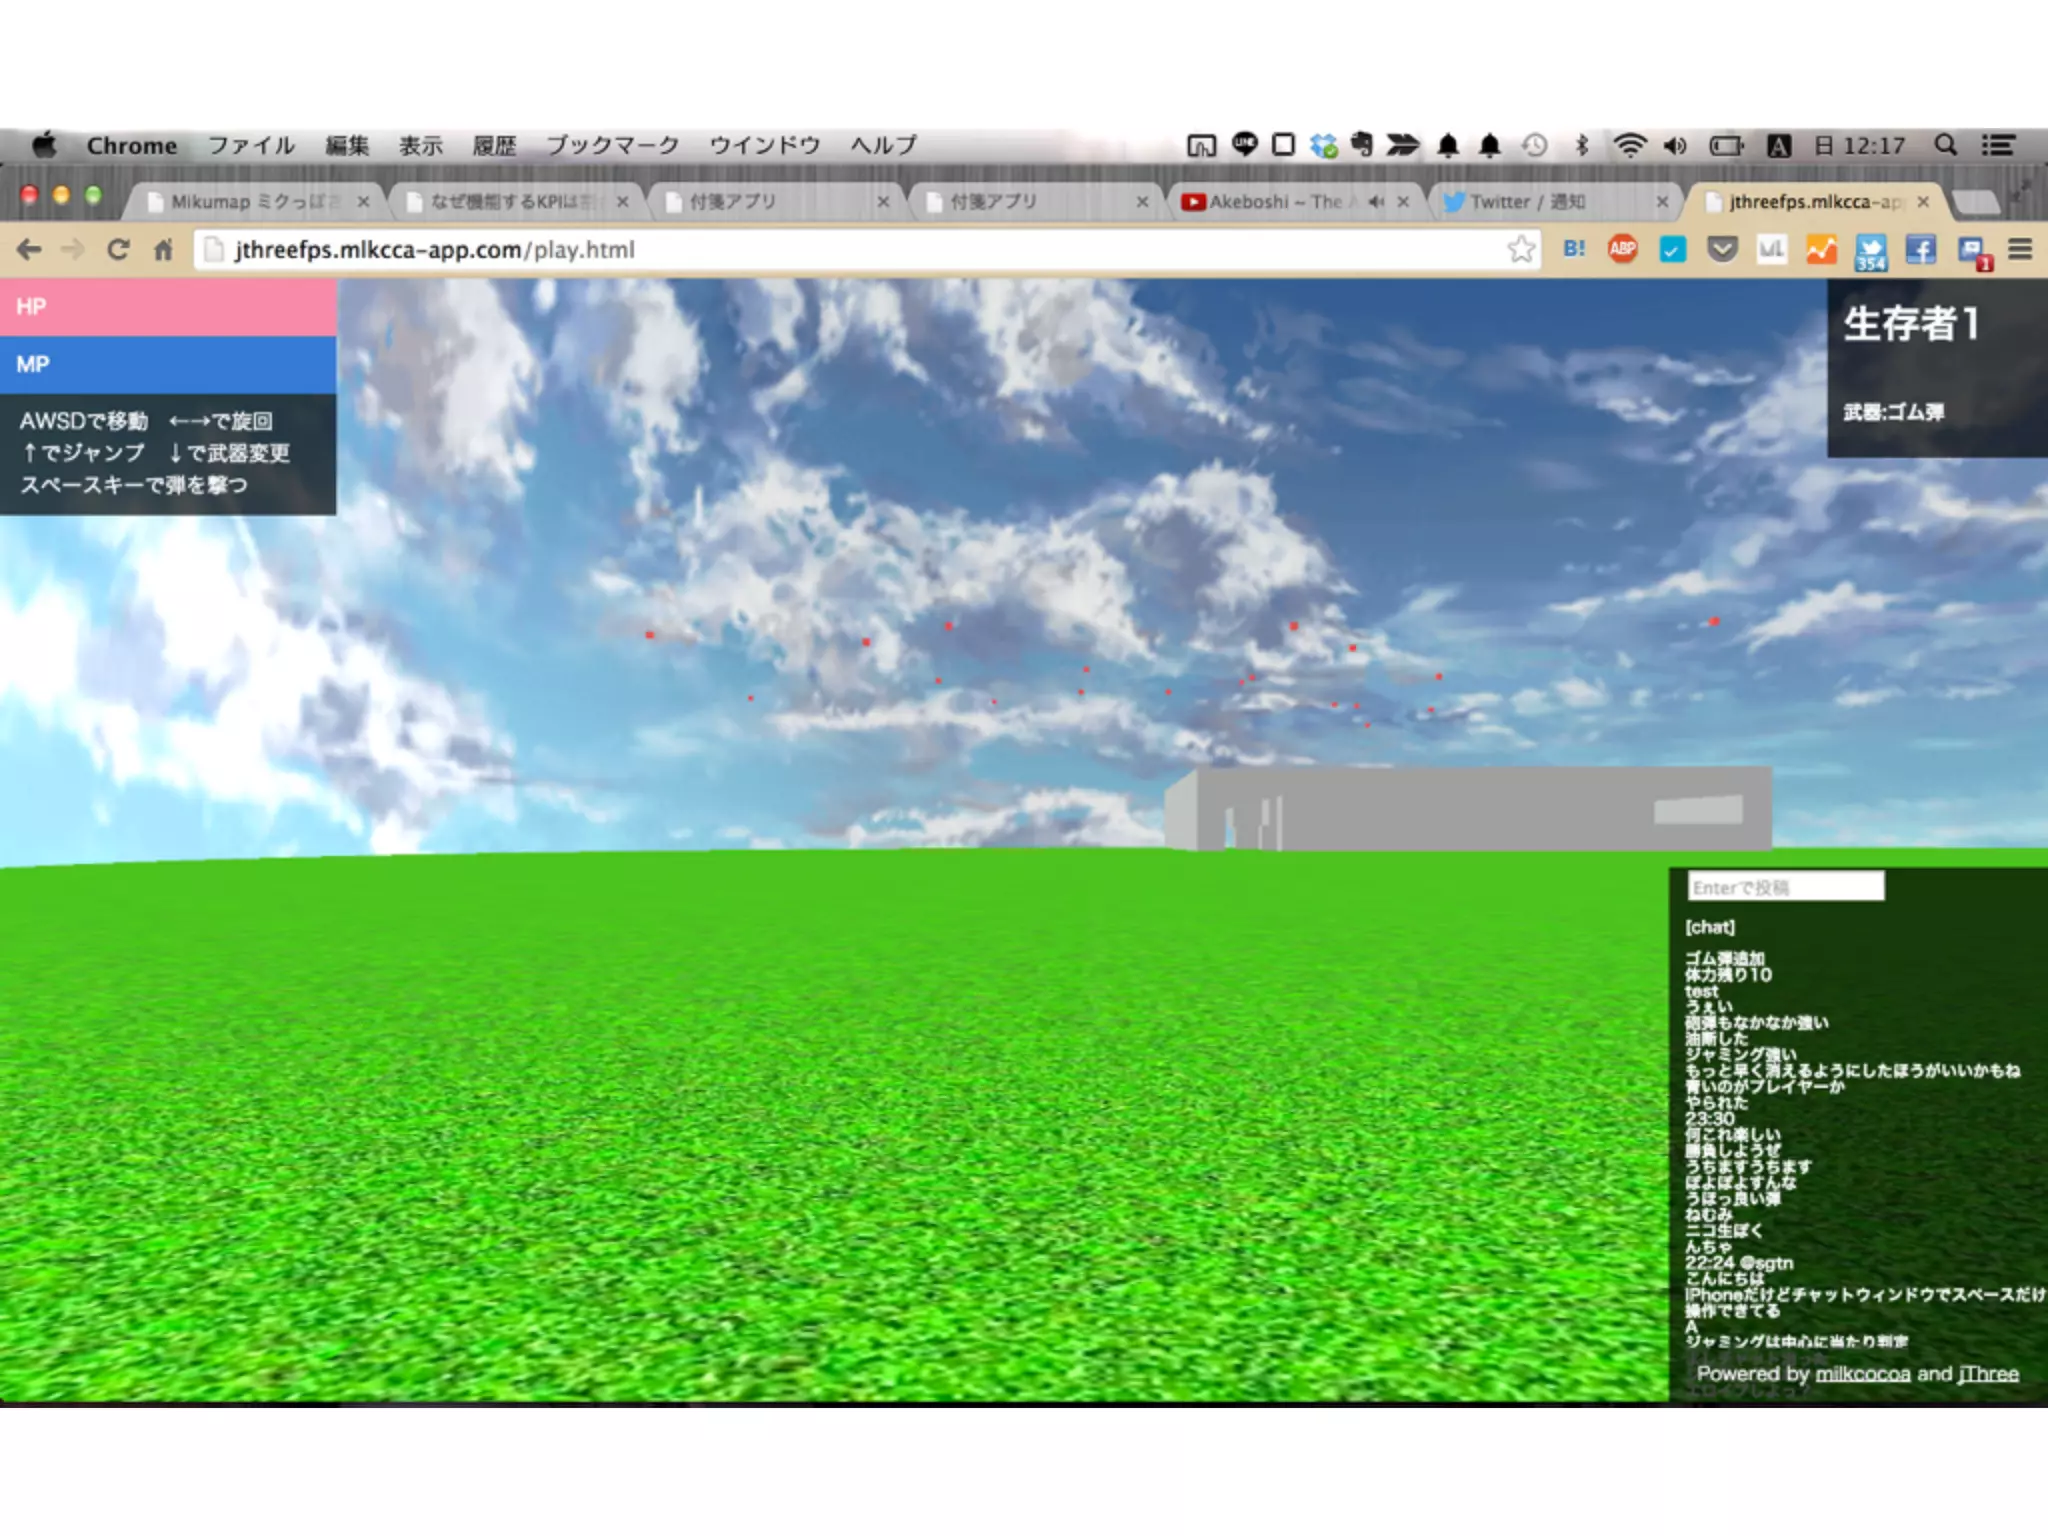Viewport: 2048px width, 1536px height.
Task: Click the browser home button
Action: 164,249
